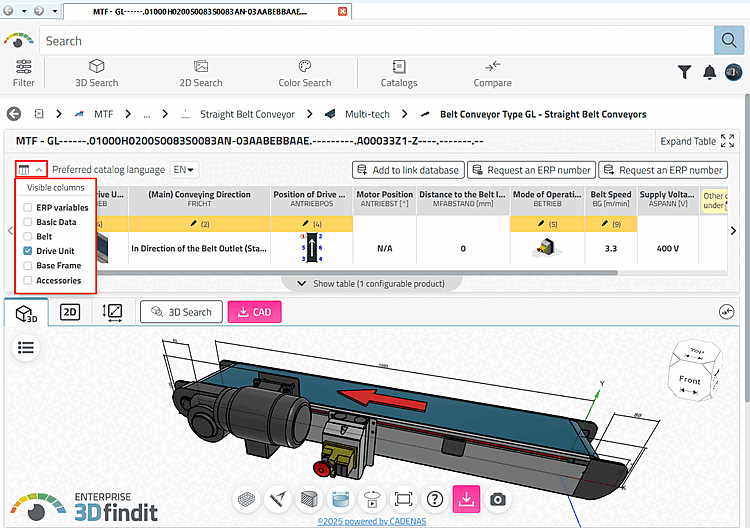Click in the Search field
Image resolution: width=750 pixels, height=528 pixels.
click(x=377, y=41)
